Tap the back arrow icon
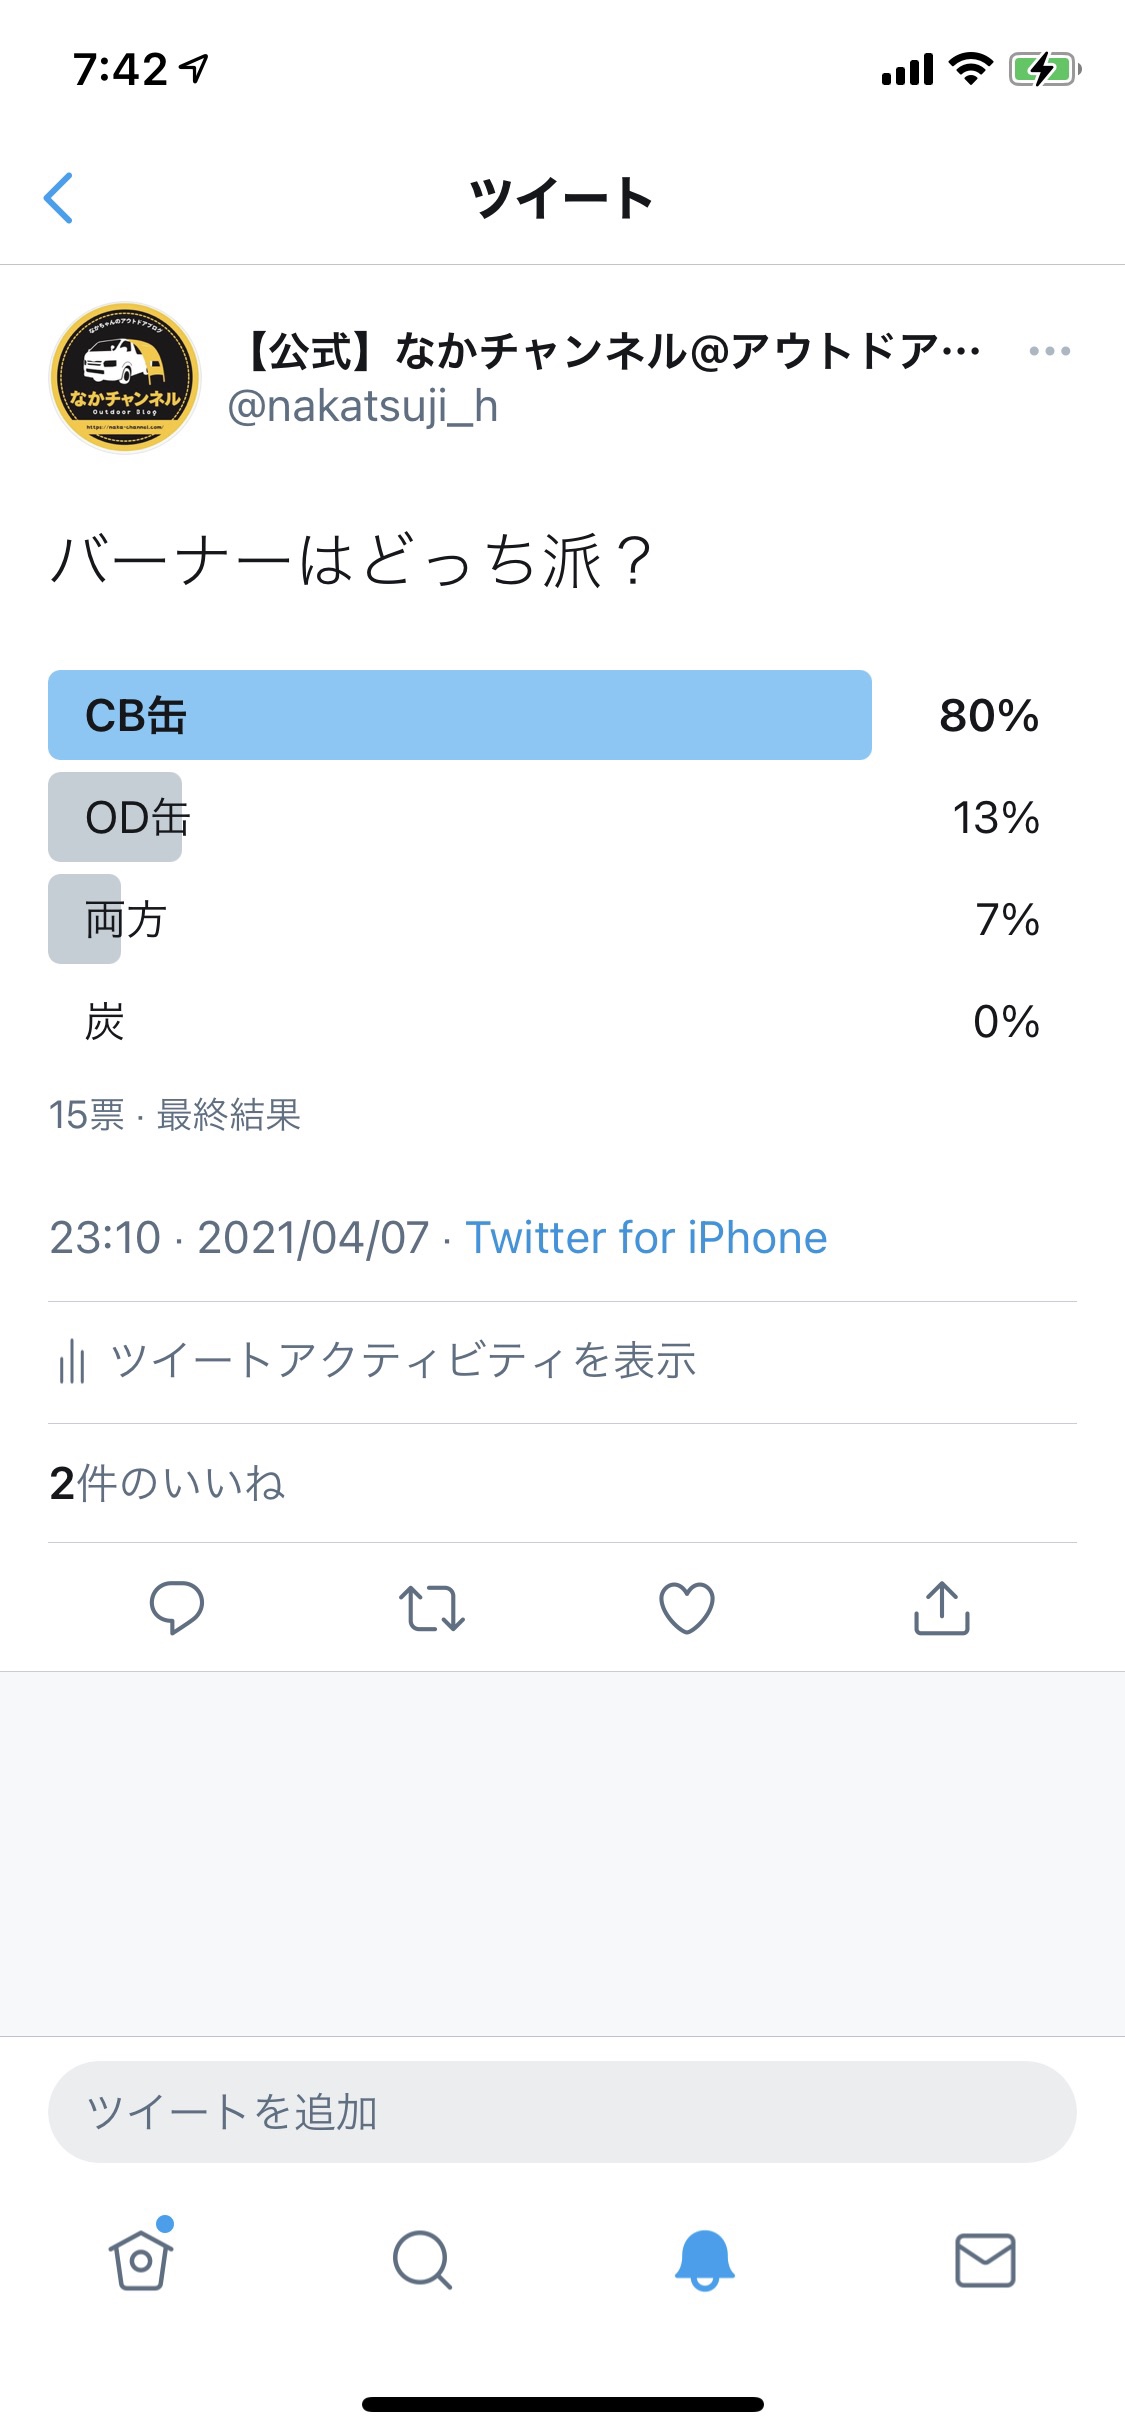This screenshot has height=2436, width=1125. pyautogui.click(x=59, y=198)
